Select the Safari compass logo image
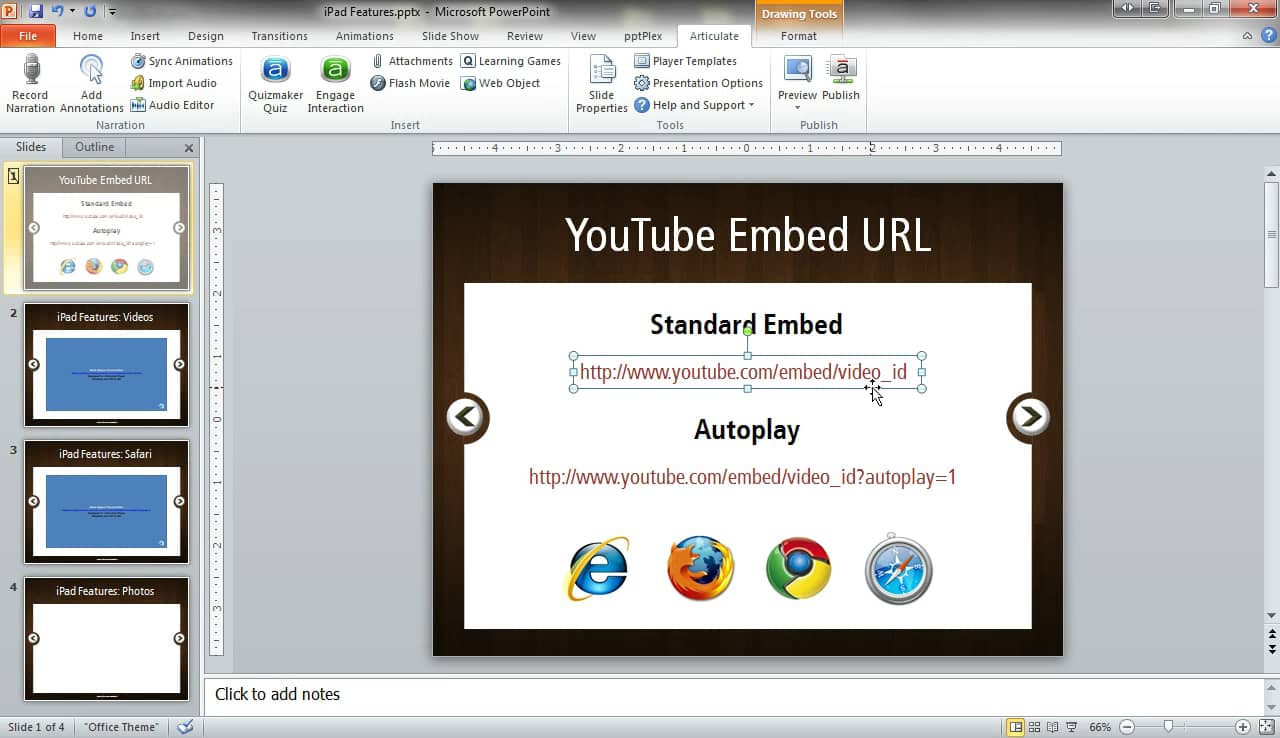 [898, 569]
